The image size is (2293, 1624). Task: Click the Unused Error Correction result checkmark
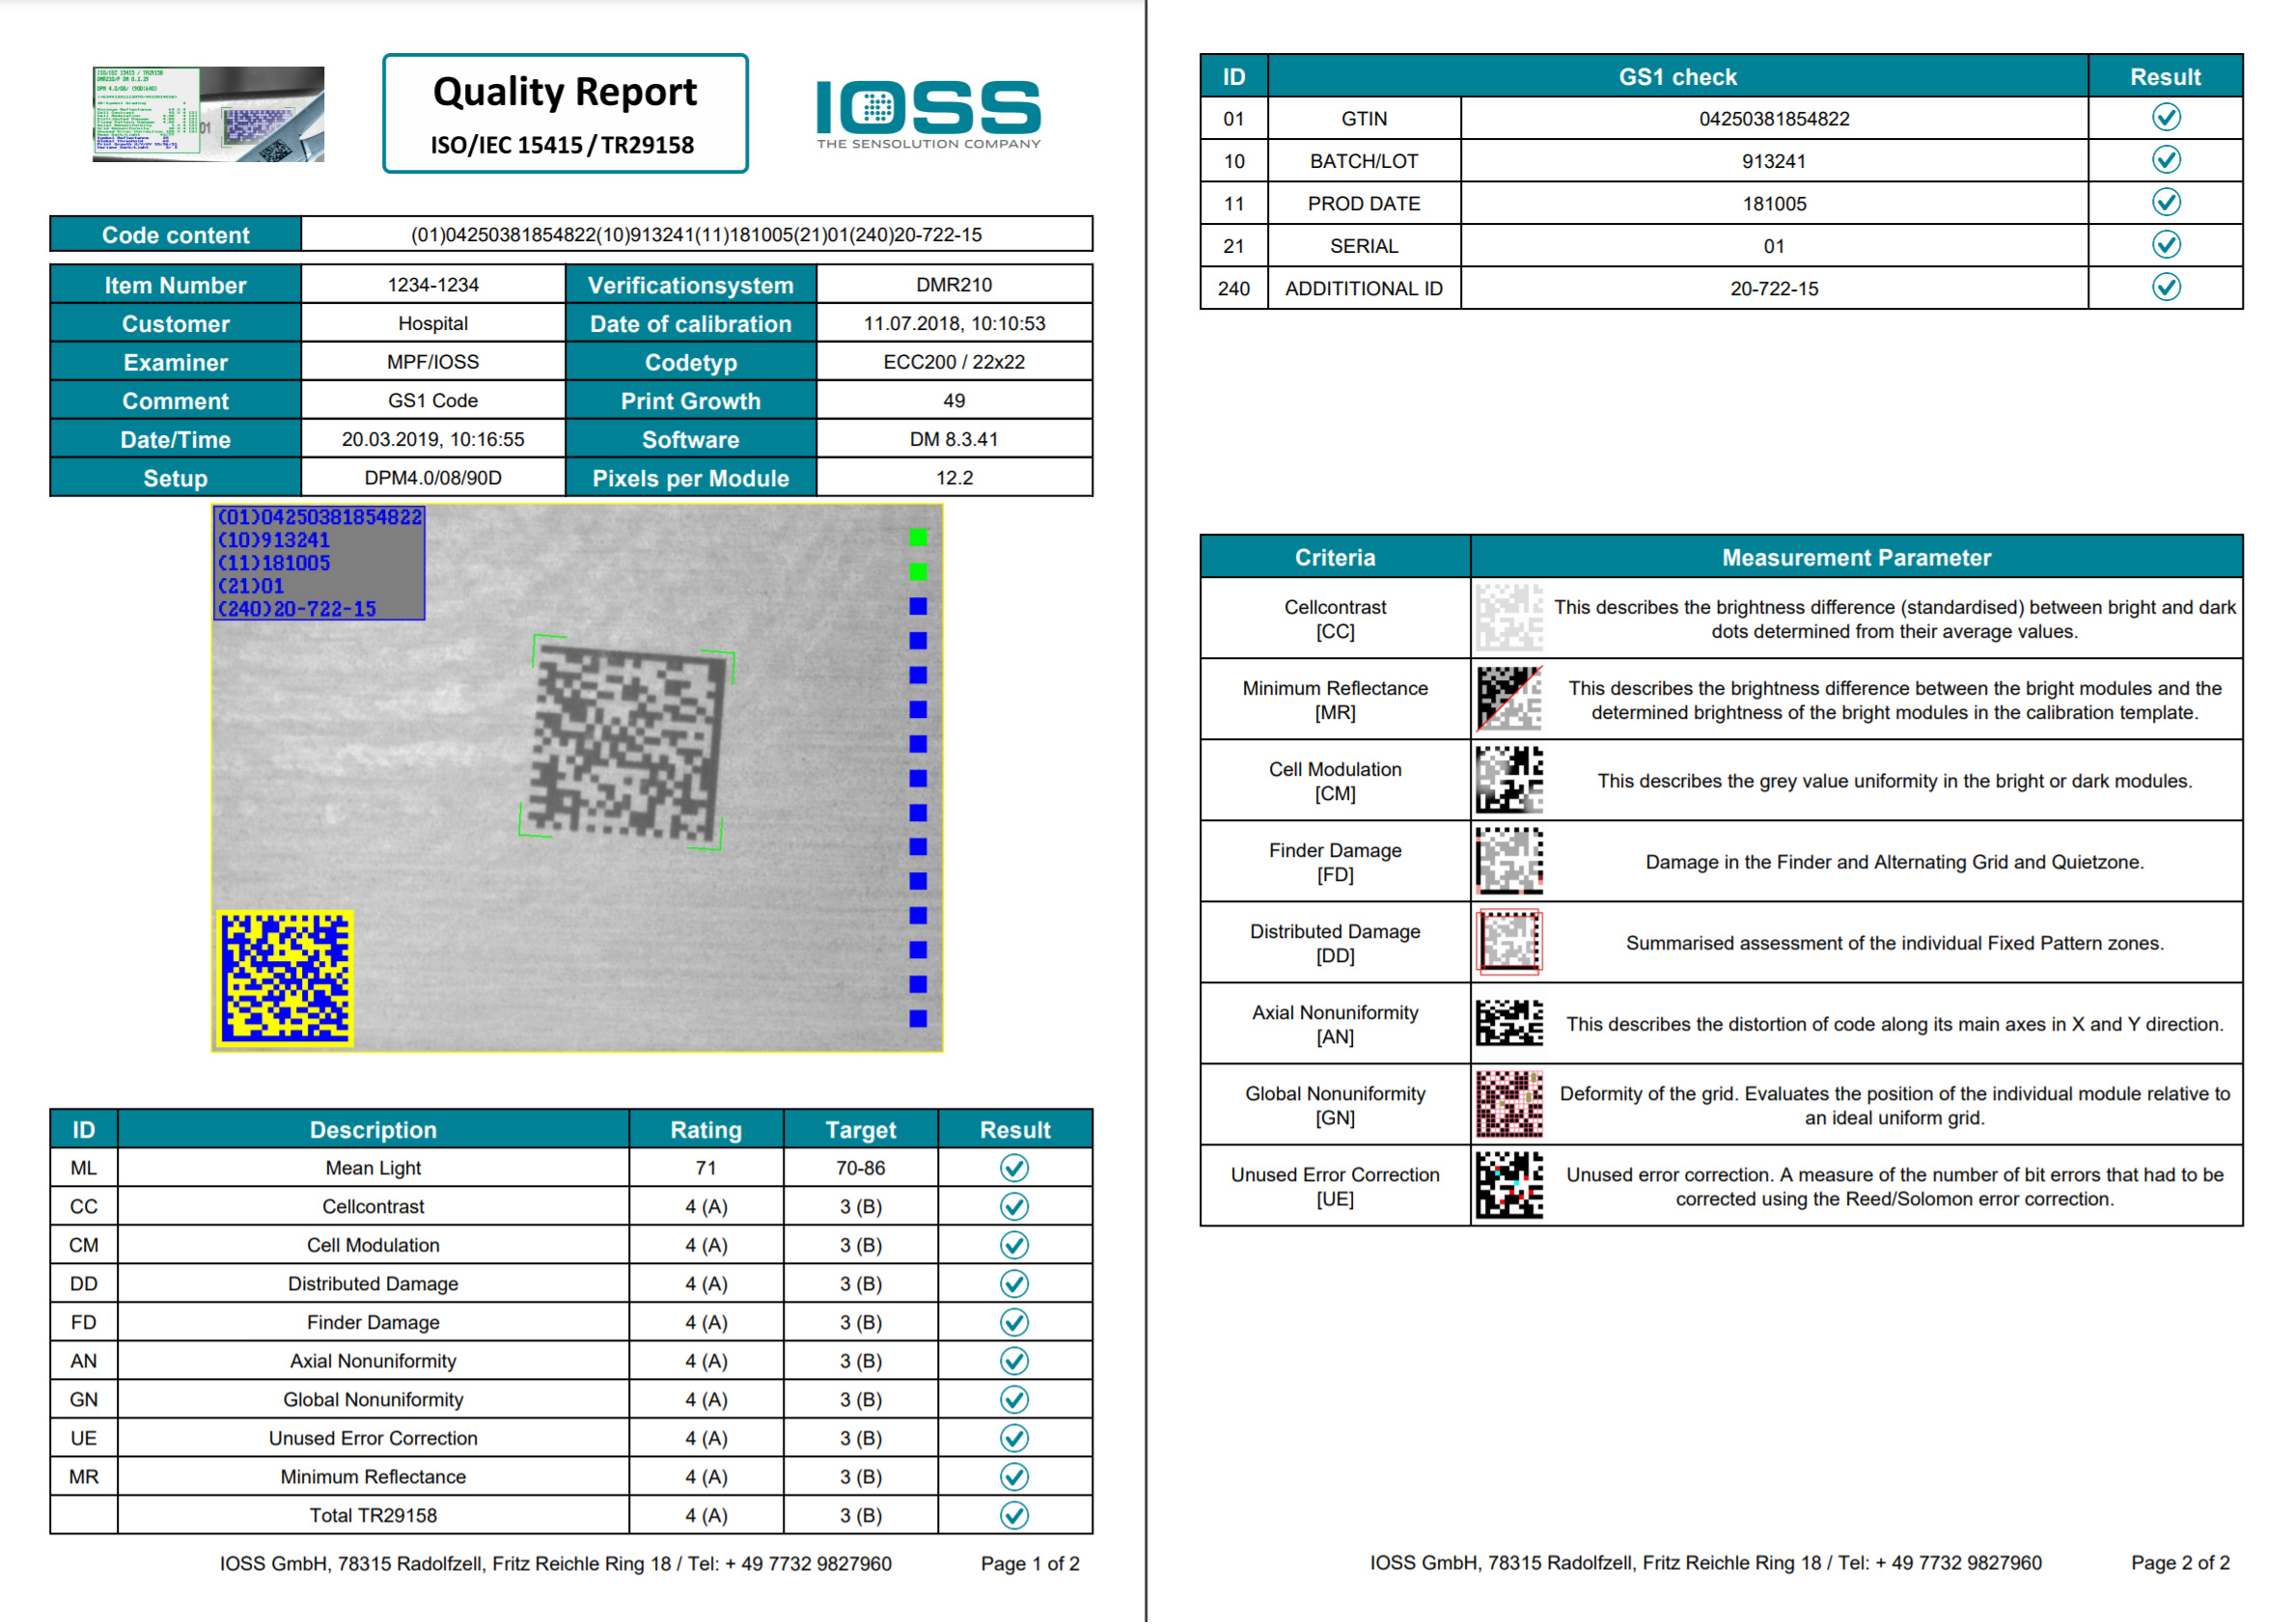point(1015,1440)
